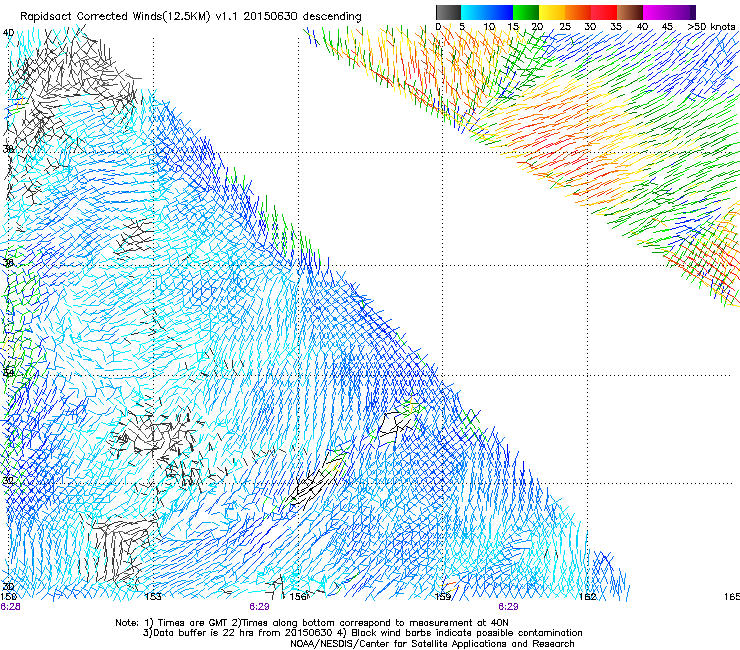740x650 pixels.
Task: Click the gray 0-5 knots legend segment
Action: (x=448, y=12)
